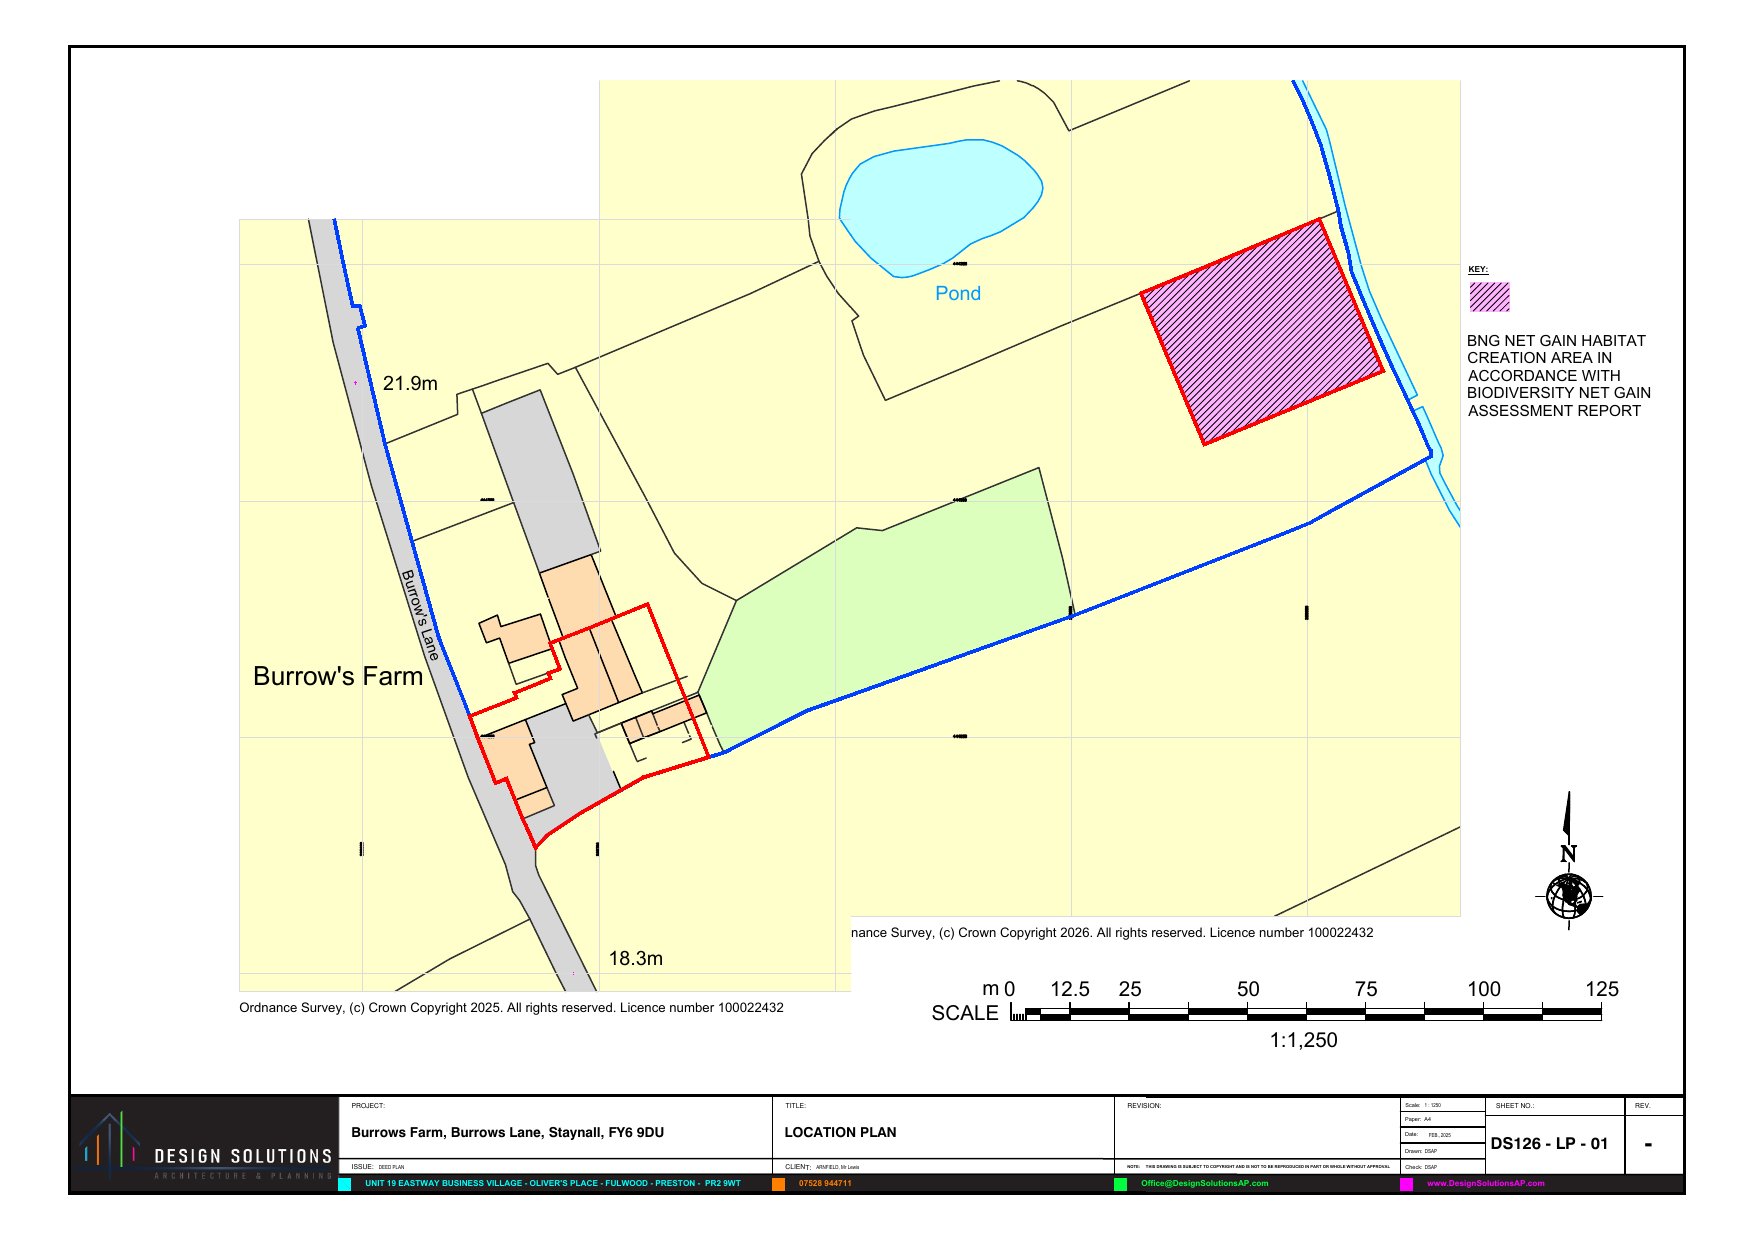
Task: Click the 21.9m spot height label
Action: [x=410, y=383]
